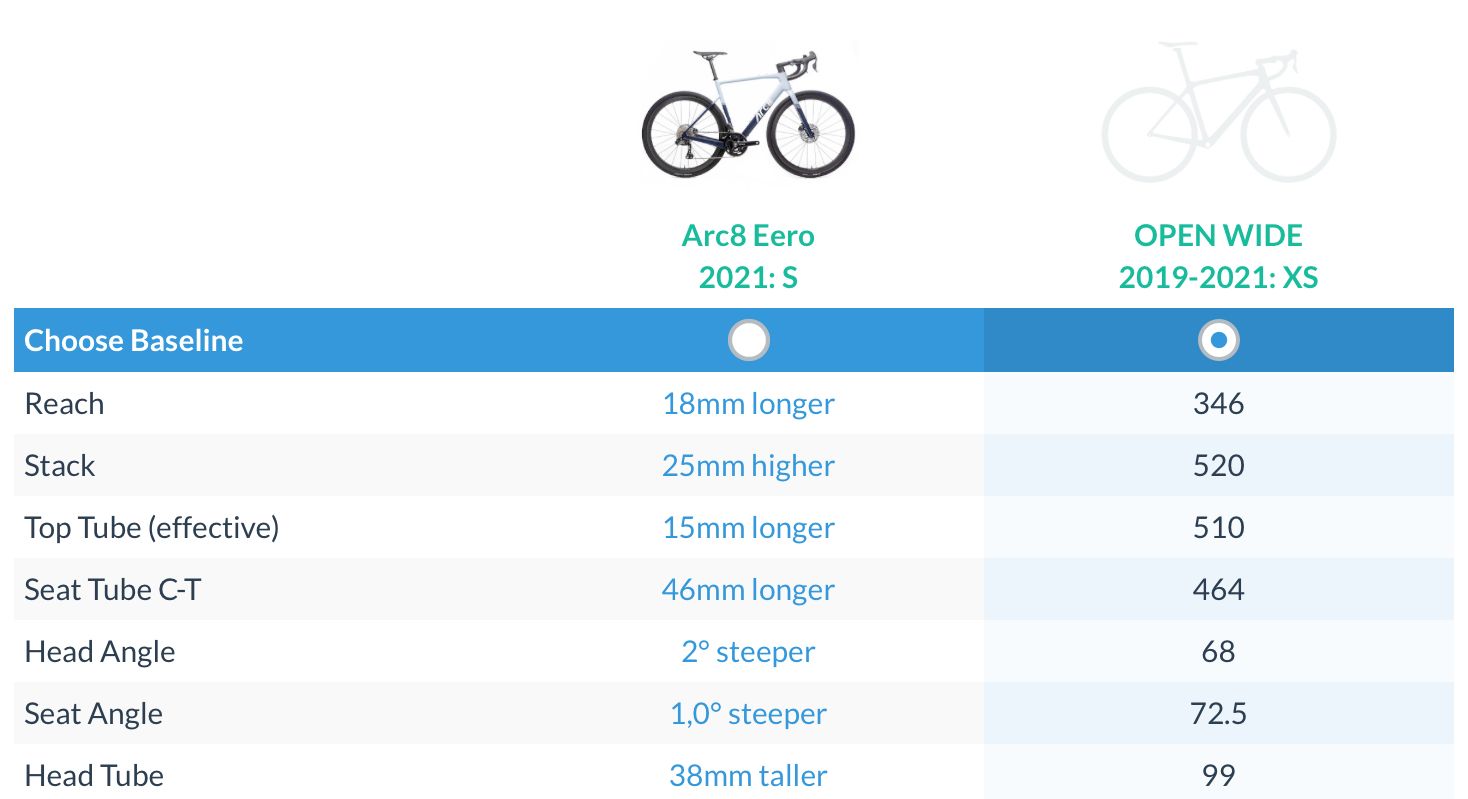Click the 38mm taller head tube value

point(748,776)
